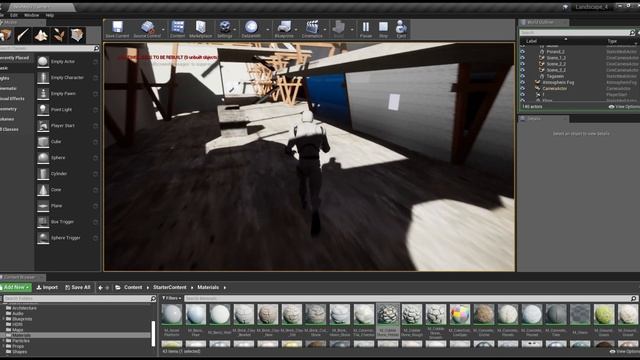
Task: Toggle visibility of Scene_1_2 camera
Action: pyautogui.click(x=522, y=58)
